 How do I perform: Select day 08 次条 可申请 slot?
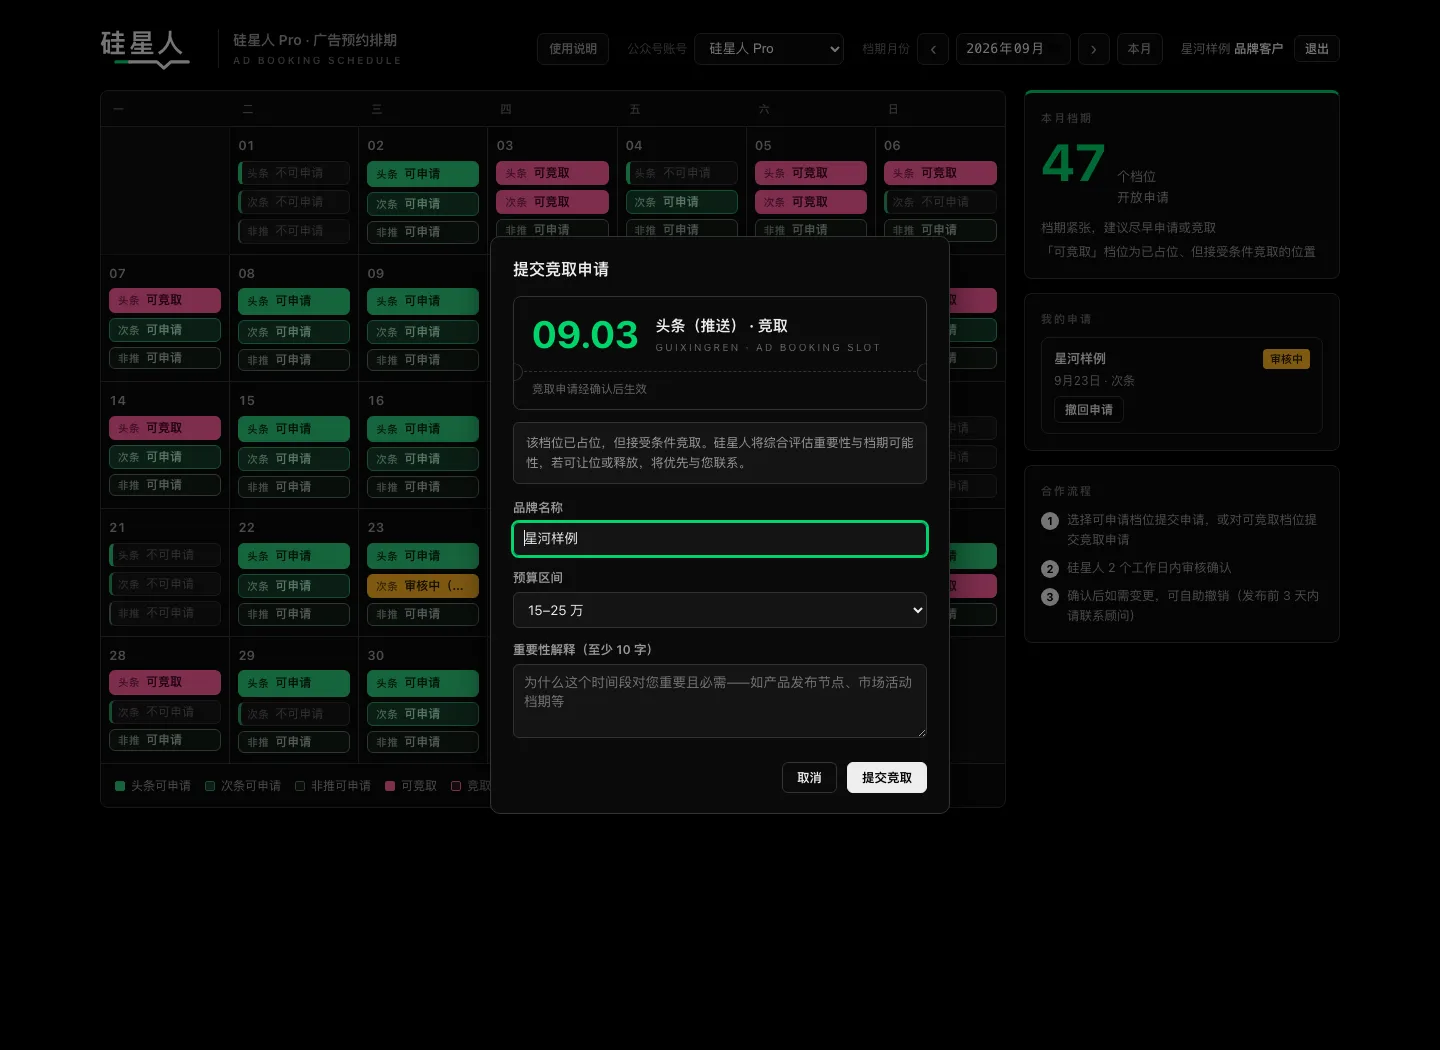[293, 332]
